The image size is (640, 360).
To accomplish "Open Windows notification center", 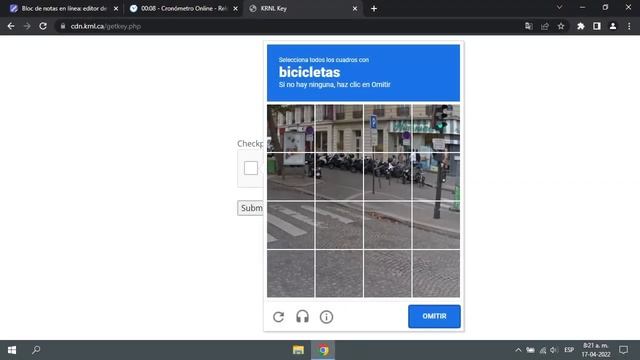I will pos(623,350).
